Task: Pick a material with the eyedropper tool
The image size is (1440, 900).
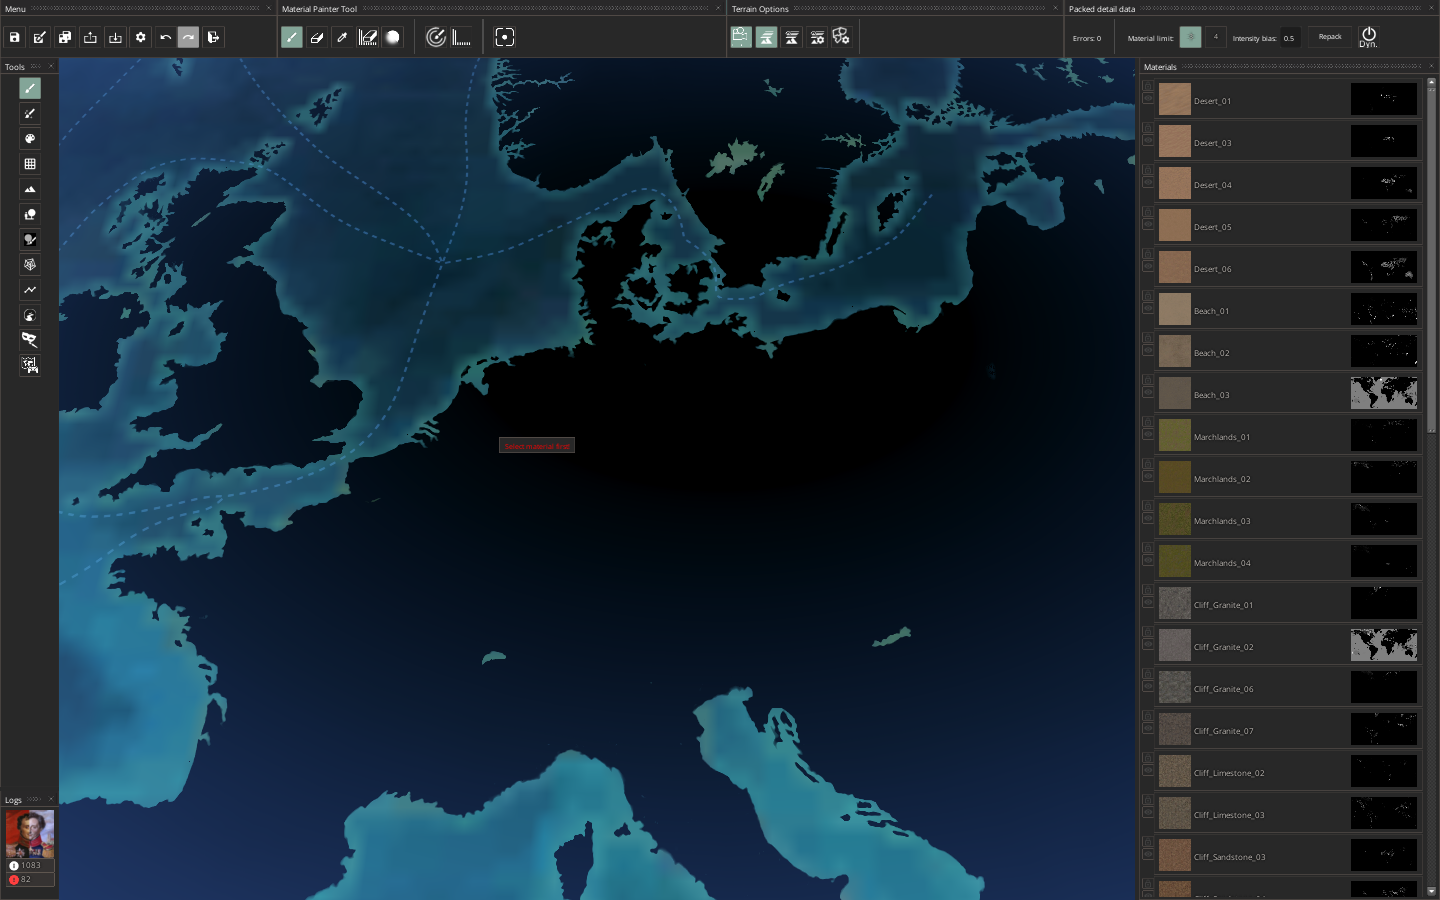Action: pyautogui.click(x=342, y=37)
